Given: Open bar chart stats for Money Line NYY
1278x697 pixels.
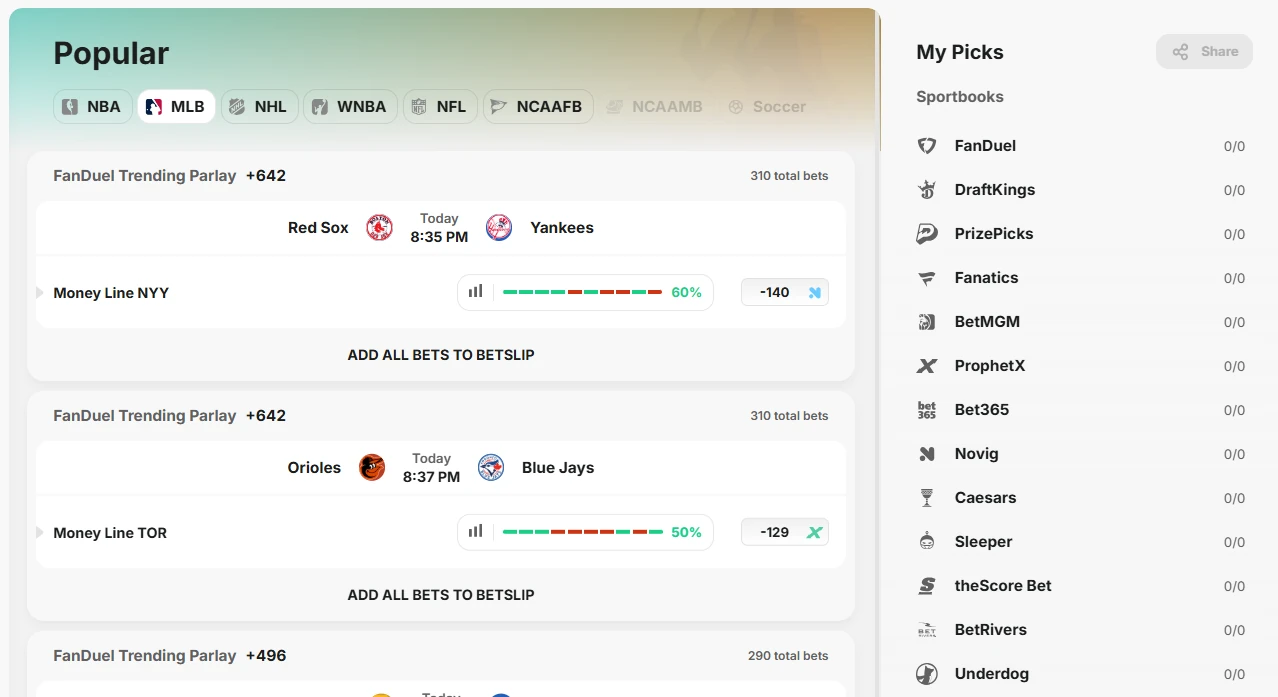Looking at the screenshot, I should pos(476,292).
